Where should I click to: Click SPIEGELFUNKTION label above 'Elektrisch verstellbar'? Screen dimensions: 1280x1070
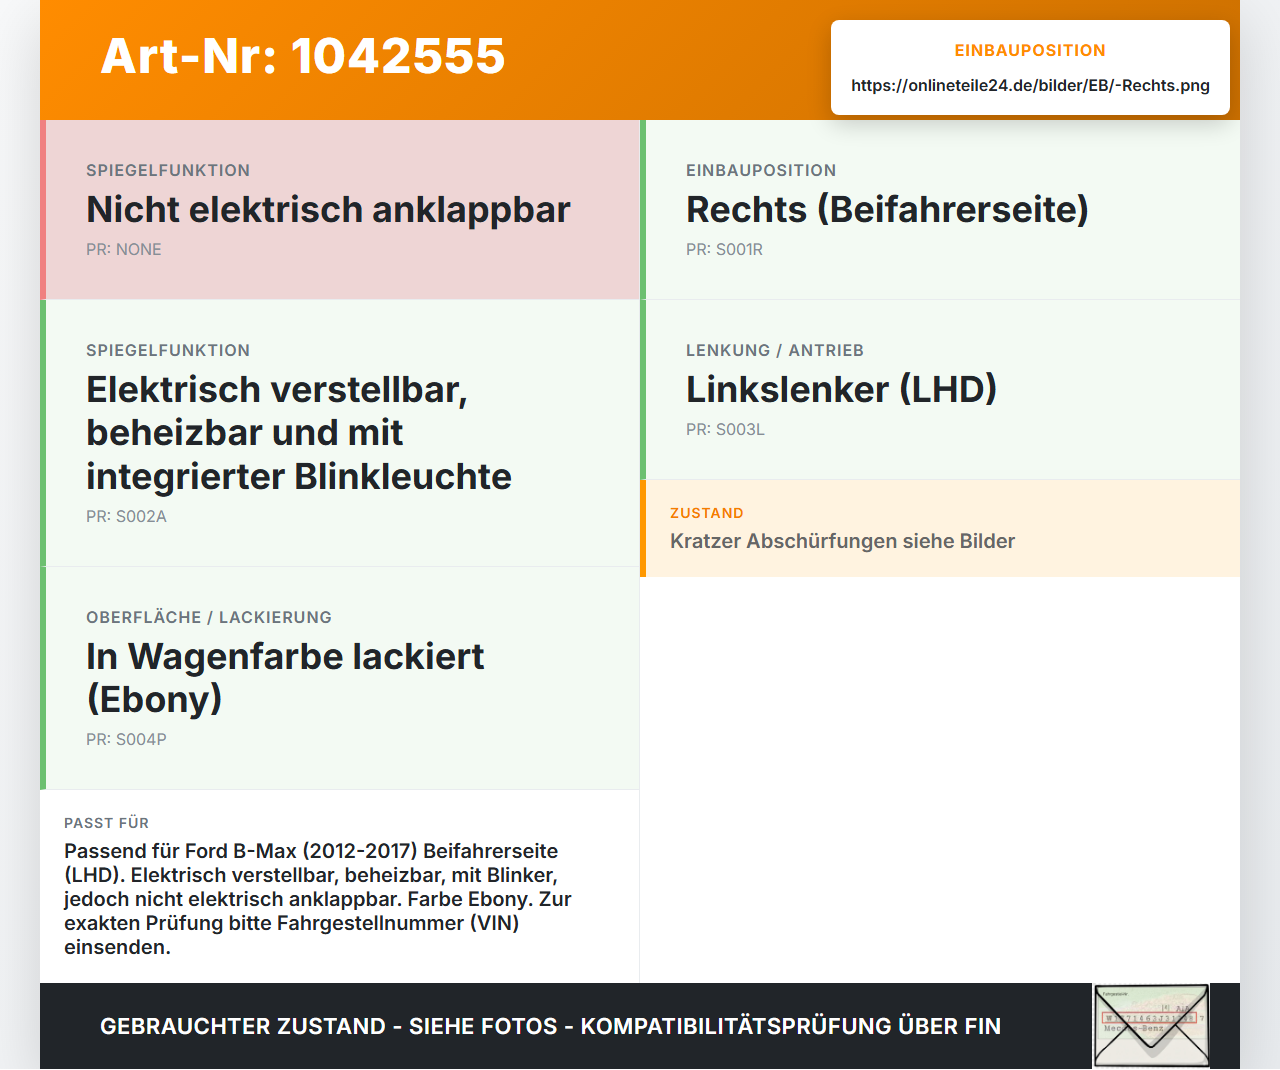(168, 351)
